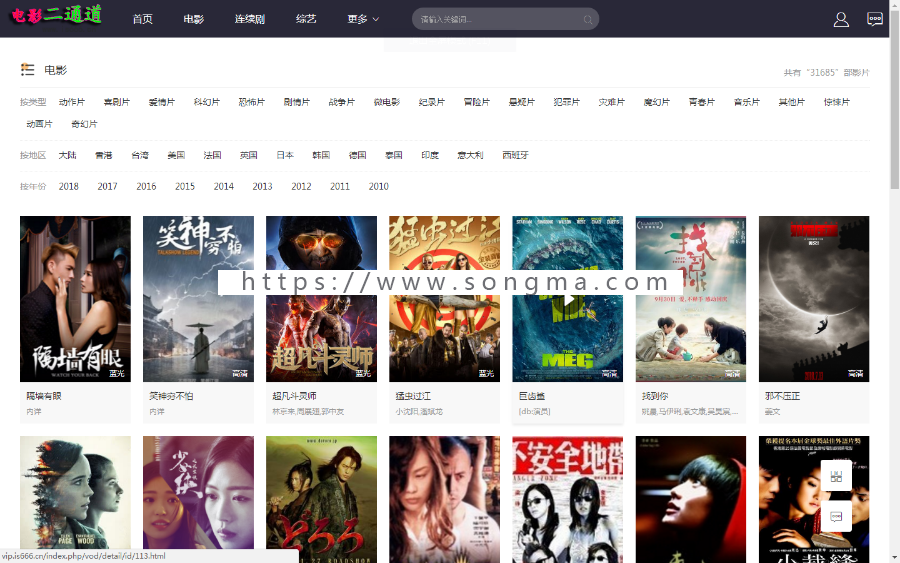900x563 pixels.
Task: Play the 巨齿鲨 MEG poster play button
Action: point(568,300)
